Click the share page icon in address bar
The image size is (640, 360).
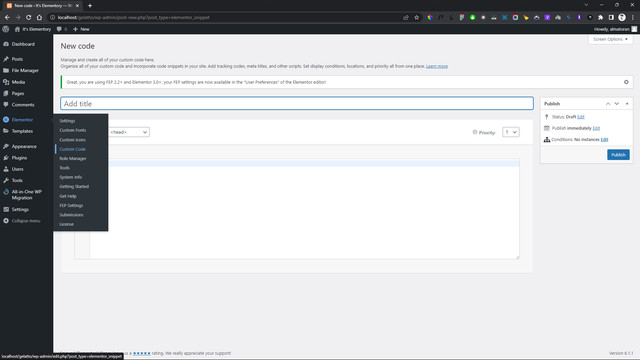click(x=406, y=18)
